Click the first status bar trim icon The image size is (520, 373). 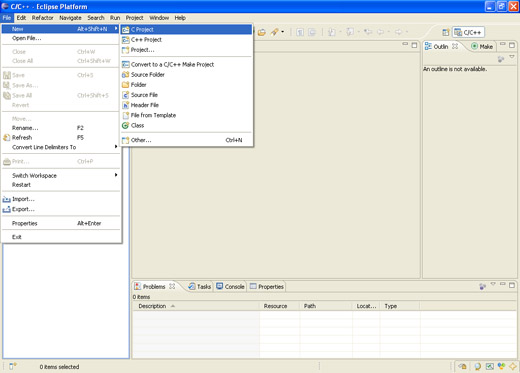tap(462, 366)
